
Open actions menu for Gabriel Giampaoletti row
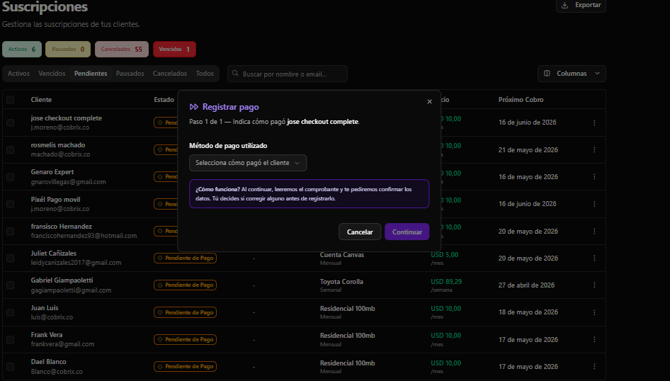[594, 285]
